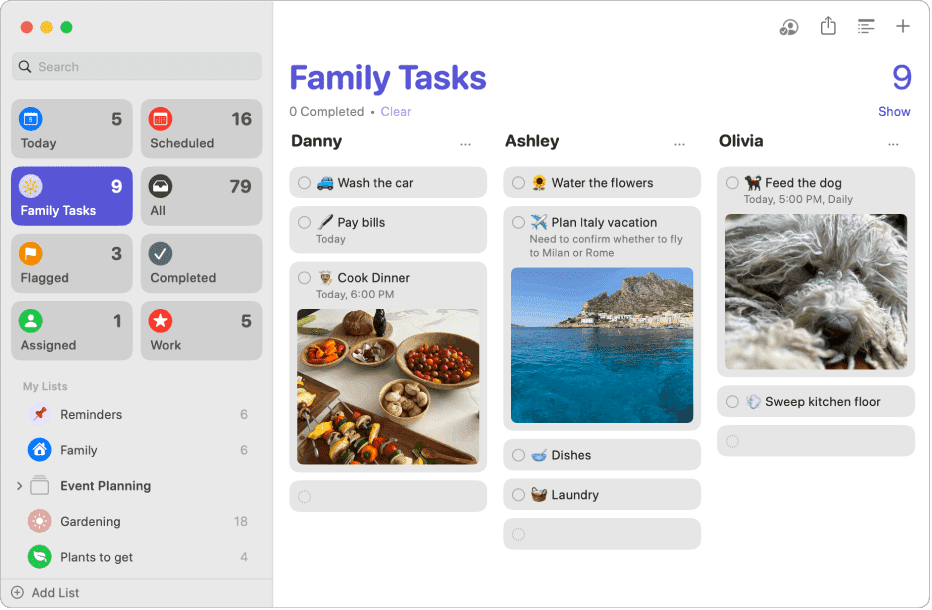The image size is (932, 610).
Task: Check off 'Water the flowers'
Action: point(518,182)
